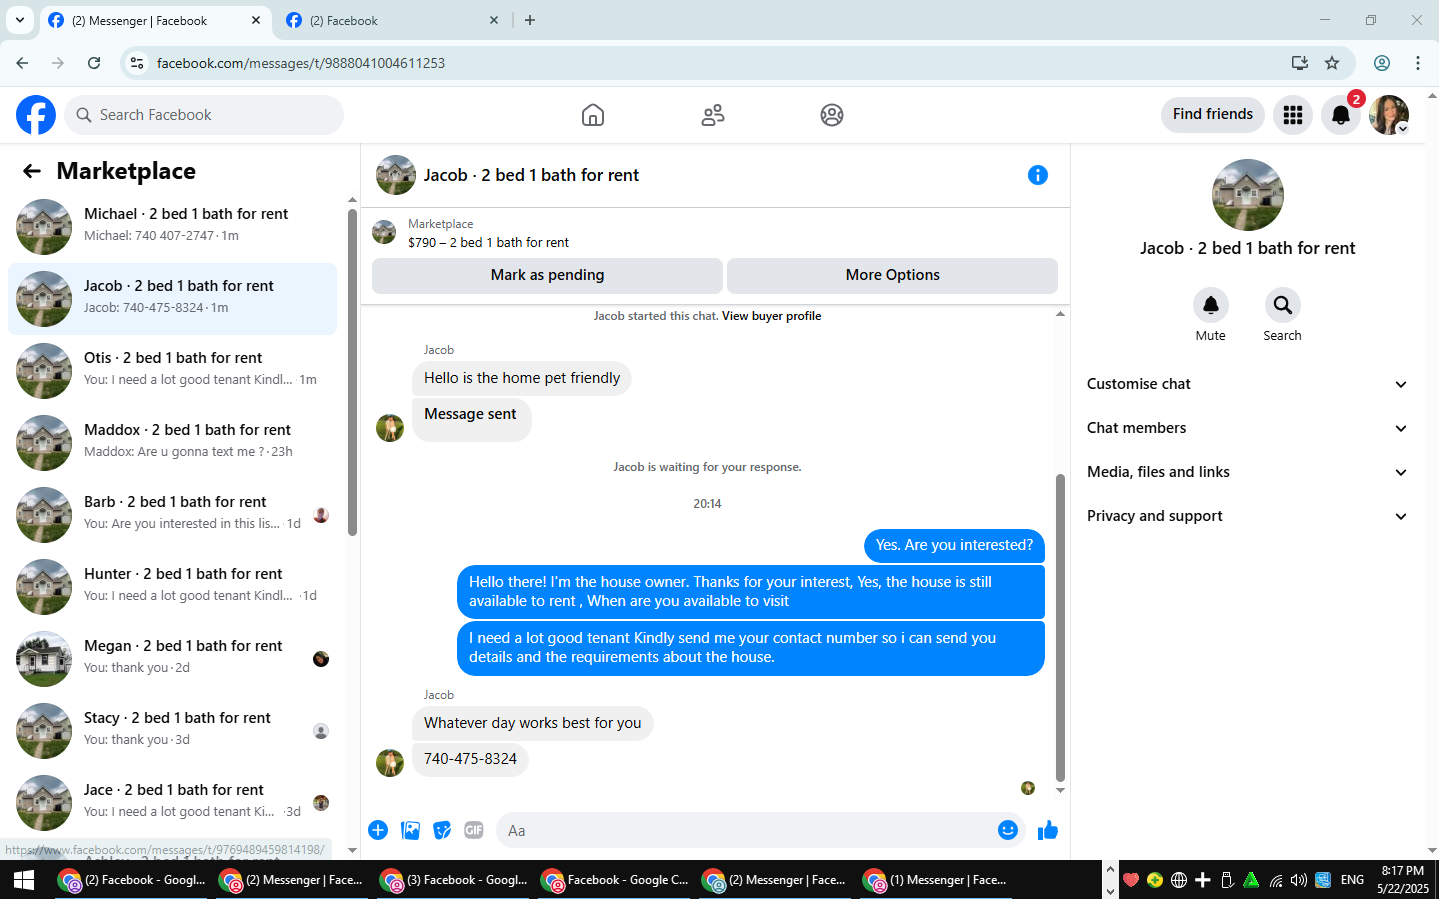Open Hunter's 2 bed 1 bath conversation
Viewport: 1439px width, 899px height.
pyautogui.click(x=172, y=587)
